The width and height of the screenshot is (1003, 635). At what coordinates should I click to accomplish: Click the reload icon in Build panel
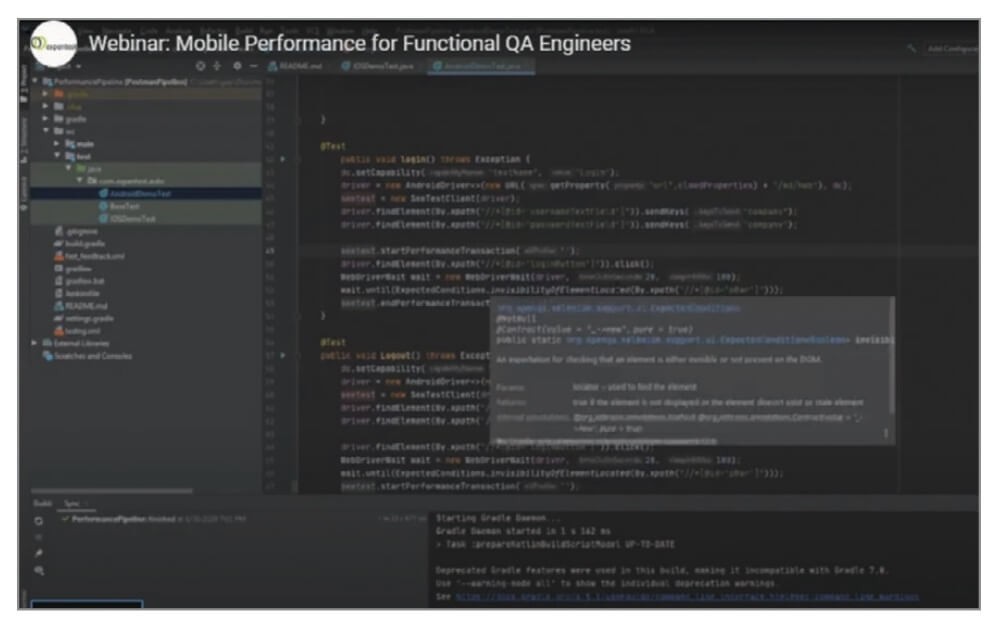click(x=39, y=522)
